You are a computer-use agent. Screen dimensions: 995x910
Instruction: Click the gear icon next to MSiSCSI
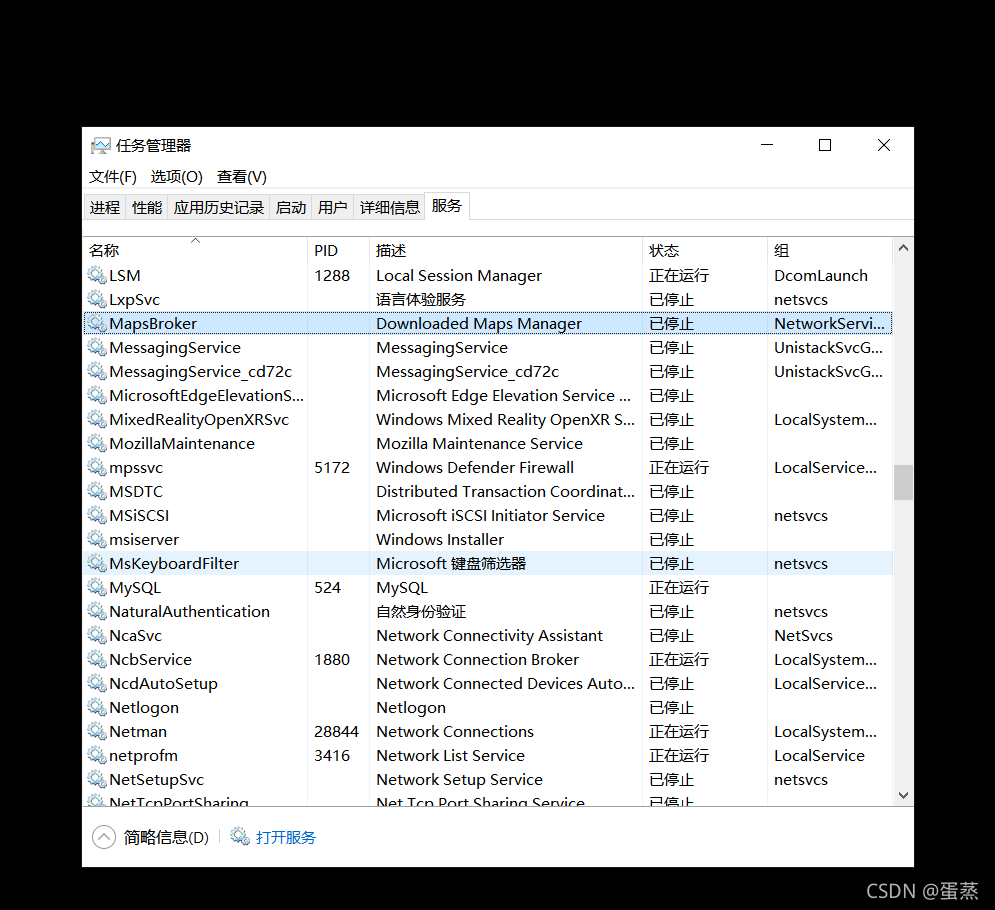(x=97, y=515)
